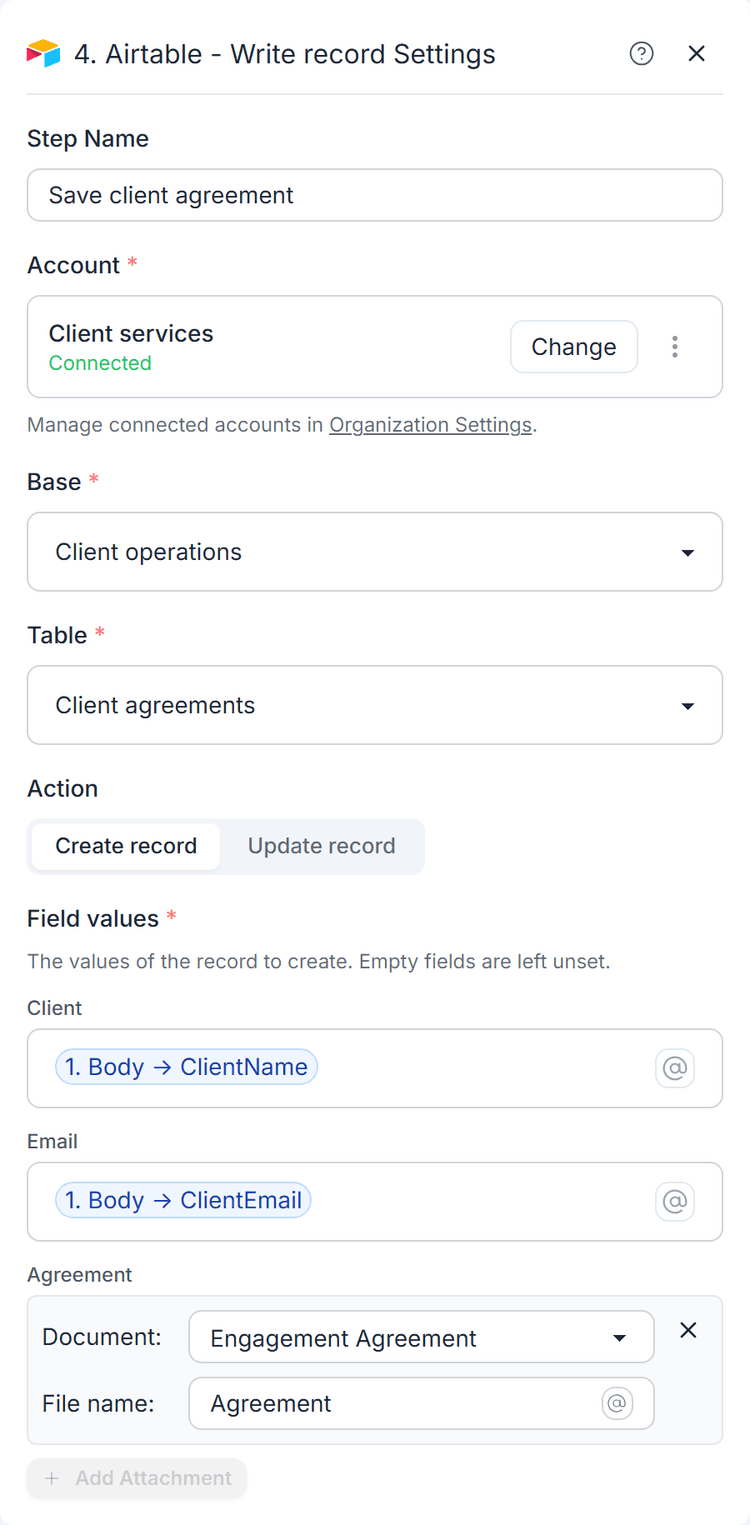Click the Client field input area
This screenshot has height=1525, width=750.
375,1068
